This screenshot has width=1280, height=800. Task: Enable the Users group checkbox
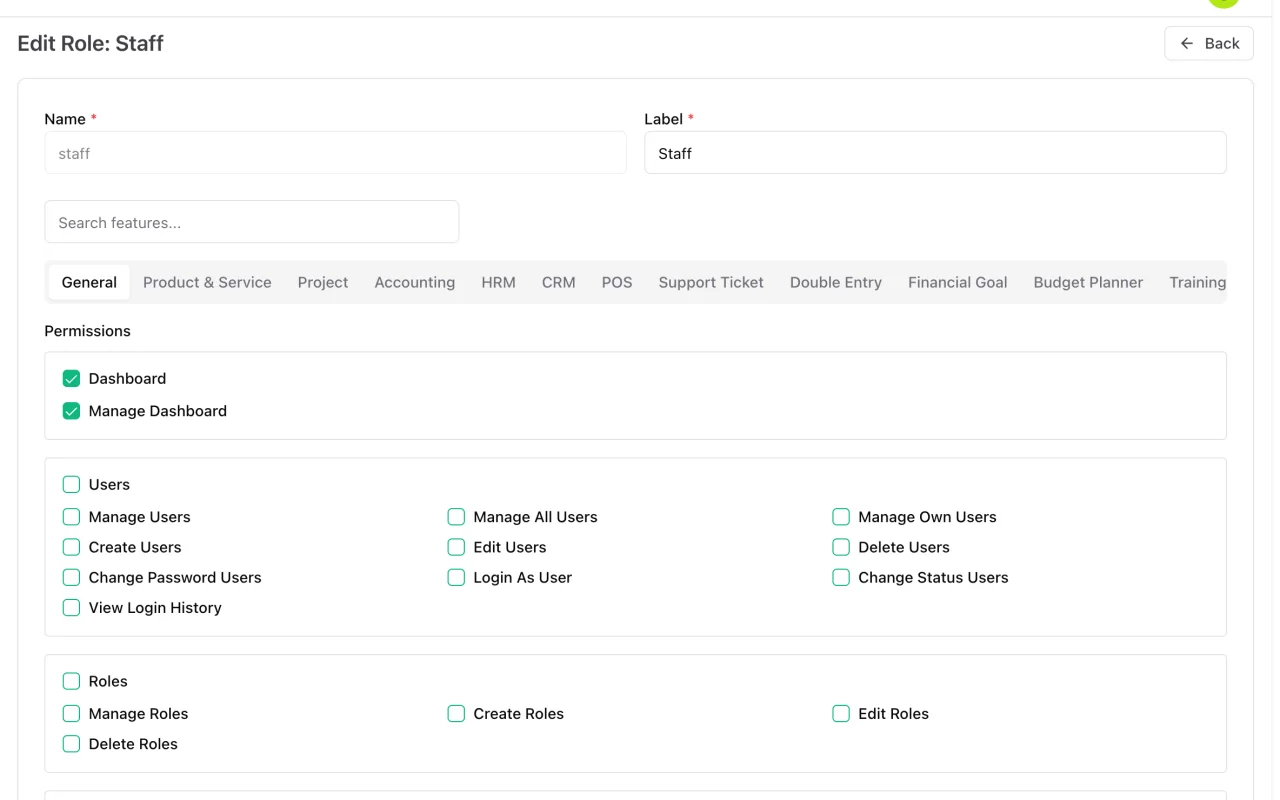tap(71, 485)
